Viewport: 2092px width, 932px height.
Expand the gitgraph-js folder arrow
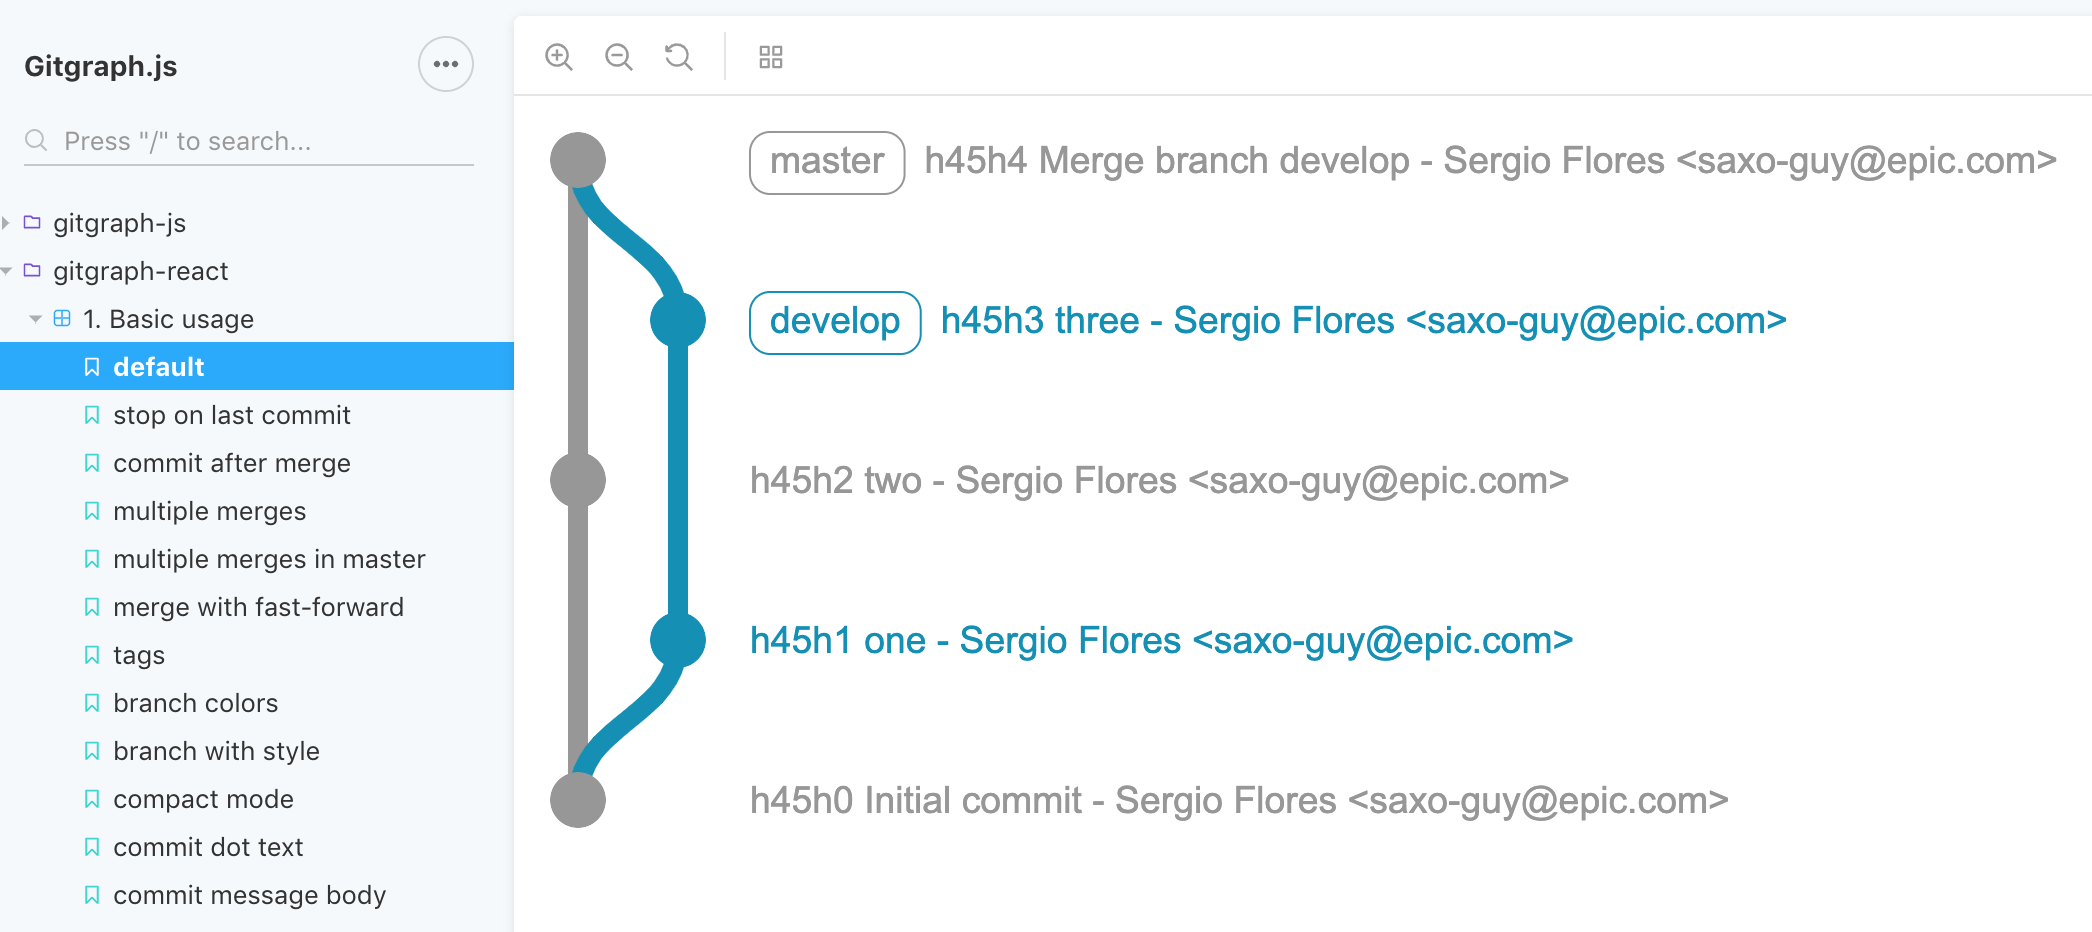[x=6, y=222]
